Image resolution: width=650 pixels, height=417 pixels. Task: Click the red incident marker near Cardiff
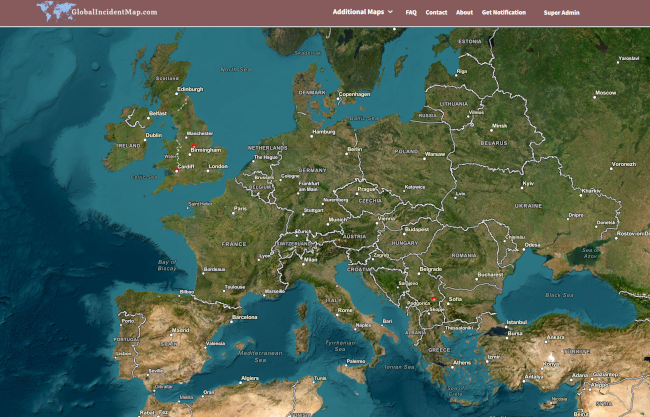pyautogui.click(x=177, y=170)
